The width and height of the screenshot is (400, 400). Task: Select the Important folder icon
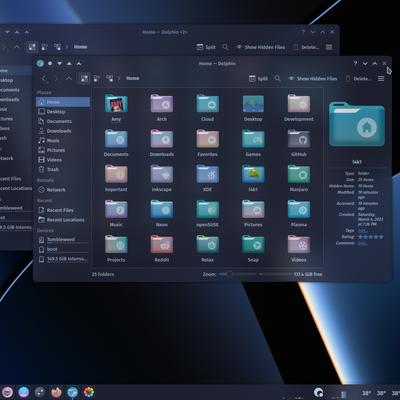116,174
